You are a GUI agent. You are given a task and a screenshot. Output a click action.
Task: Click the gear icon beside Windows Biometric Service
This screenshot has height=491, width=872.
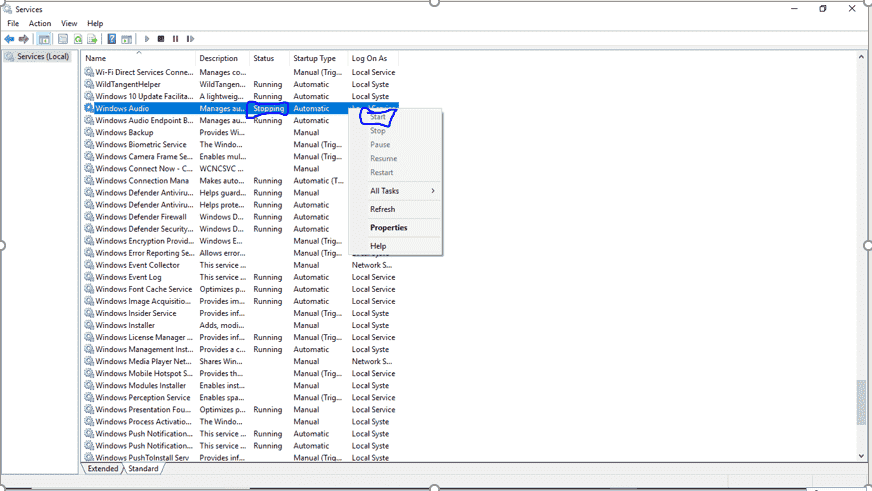coord(89,145)
